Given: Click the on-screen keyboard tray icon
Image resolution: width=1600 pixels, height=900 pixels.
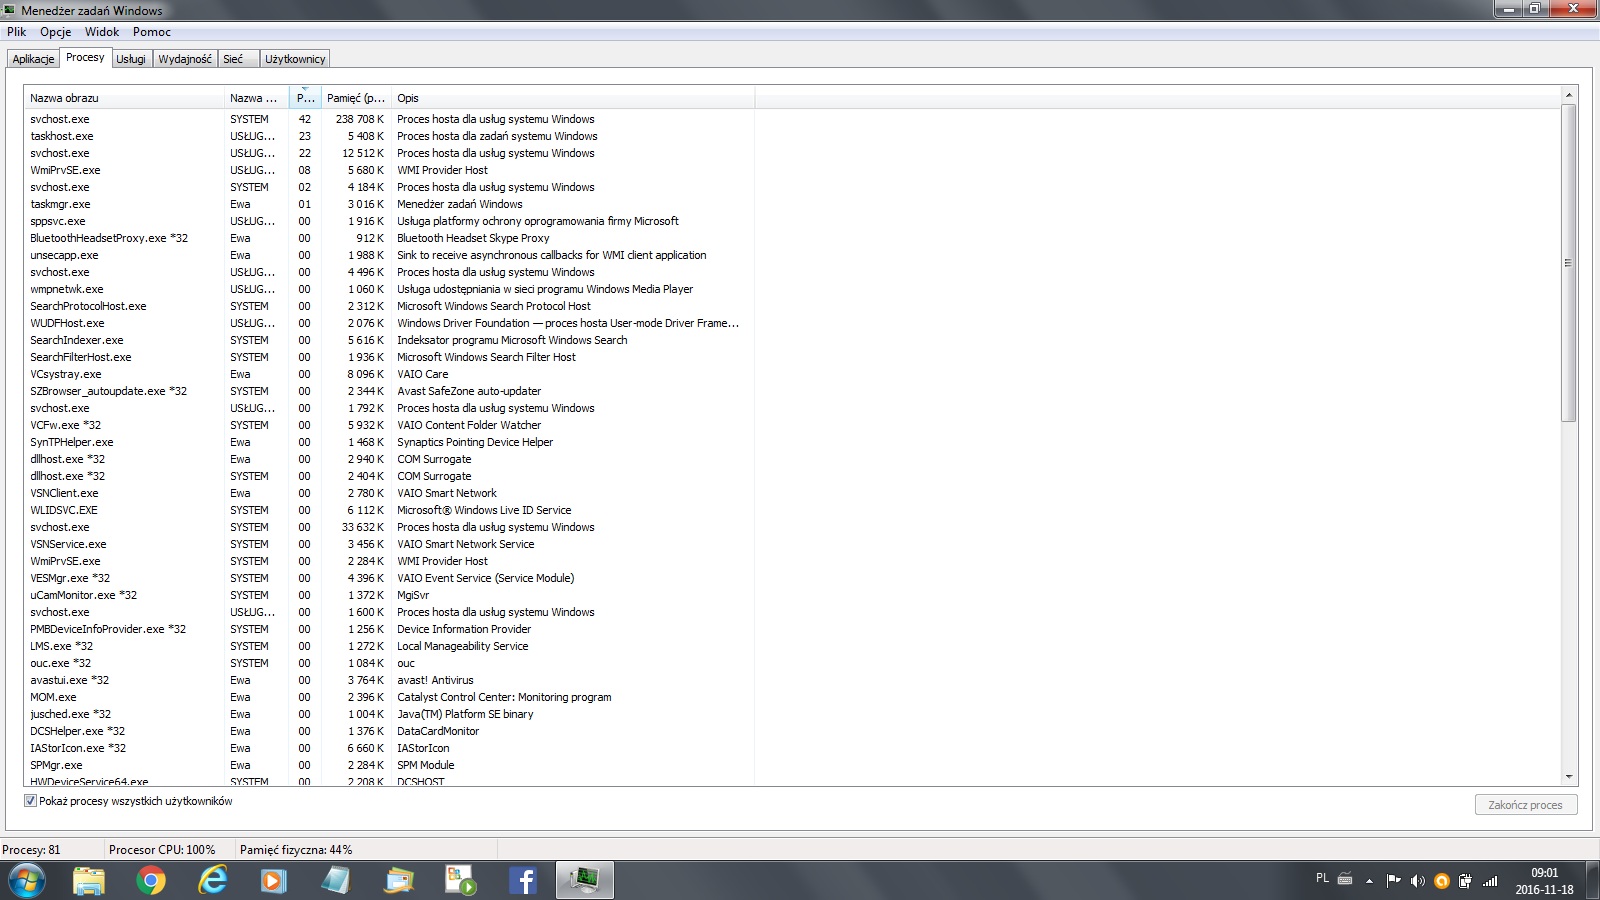Looking at the screenshot, I should coord(1345,879).
